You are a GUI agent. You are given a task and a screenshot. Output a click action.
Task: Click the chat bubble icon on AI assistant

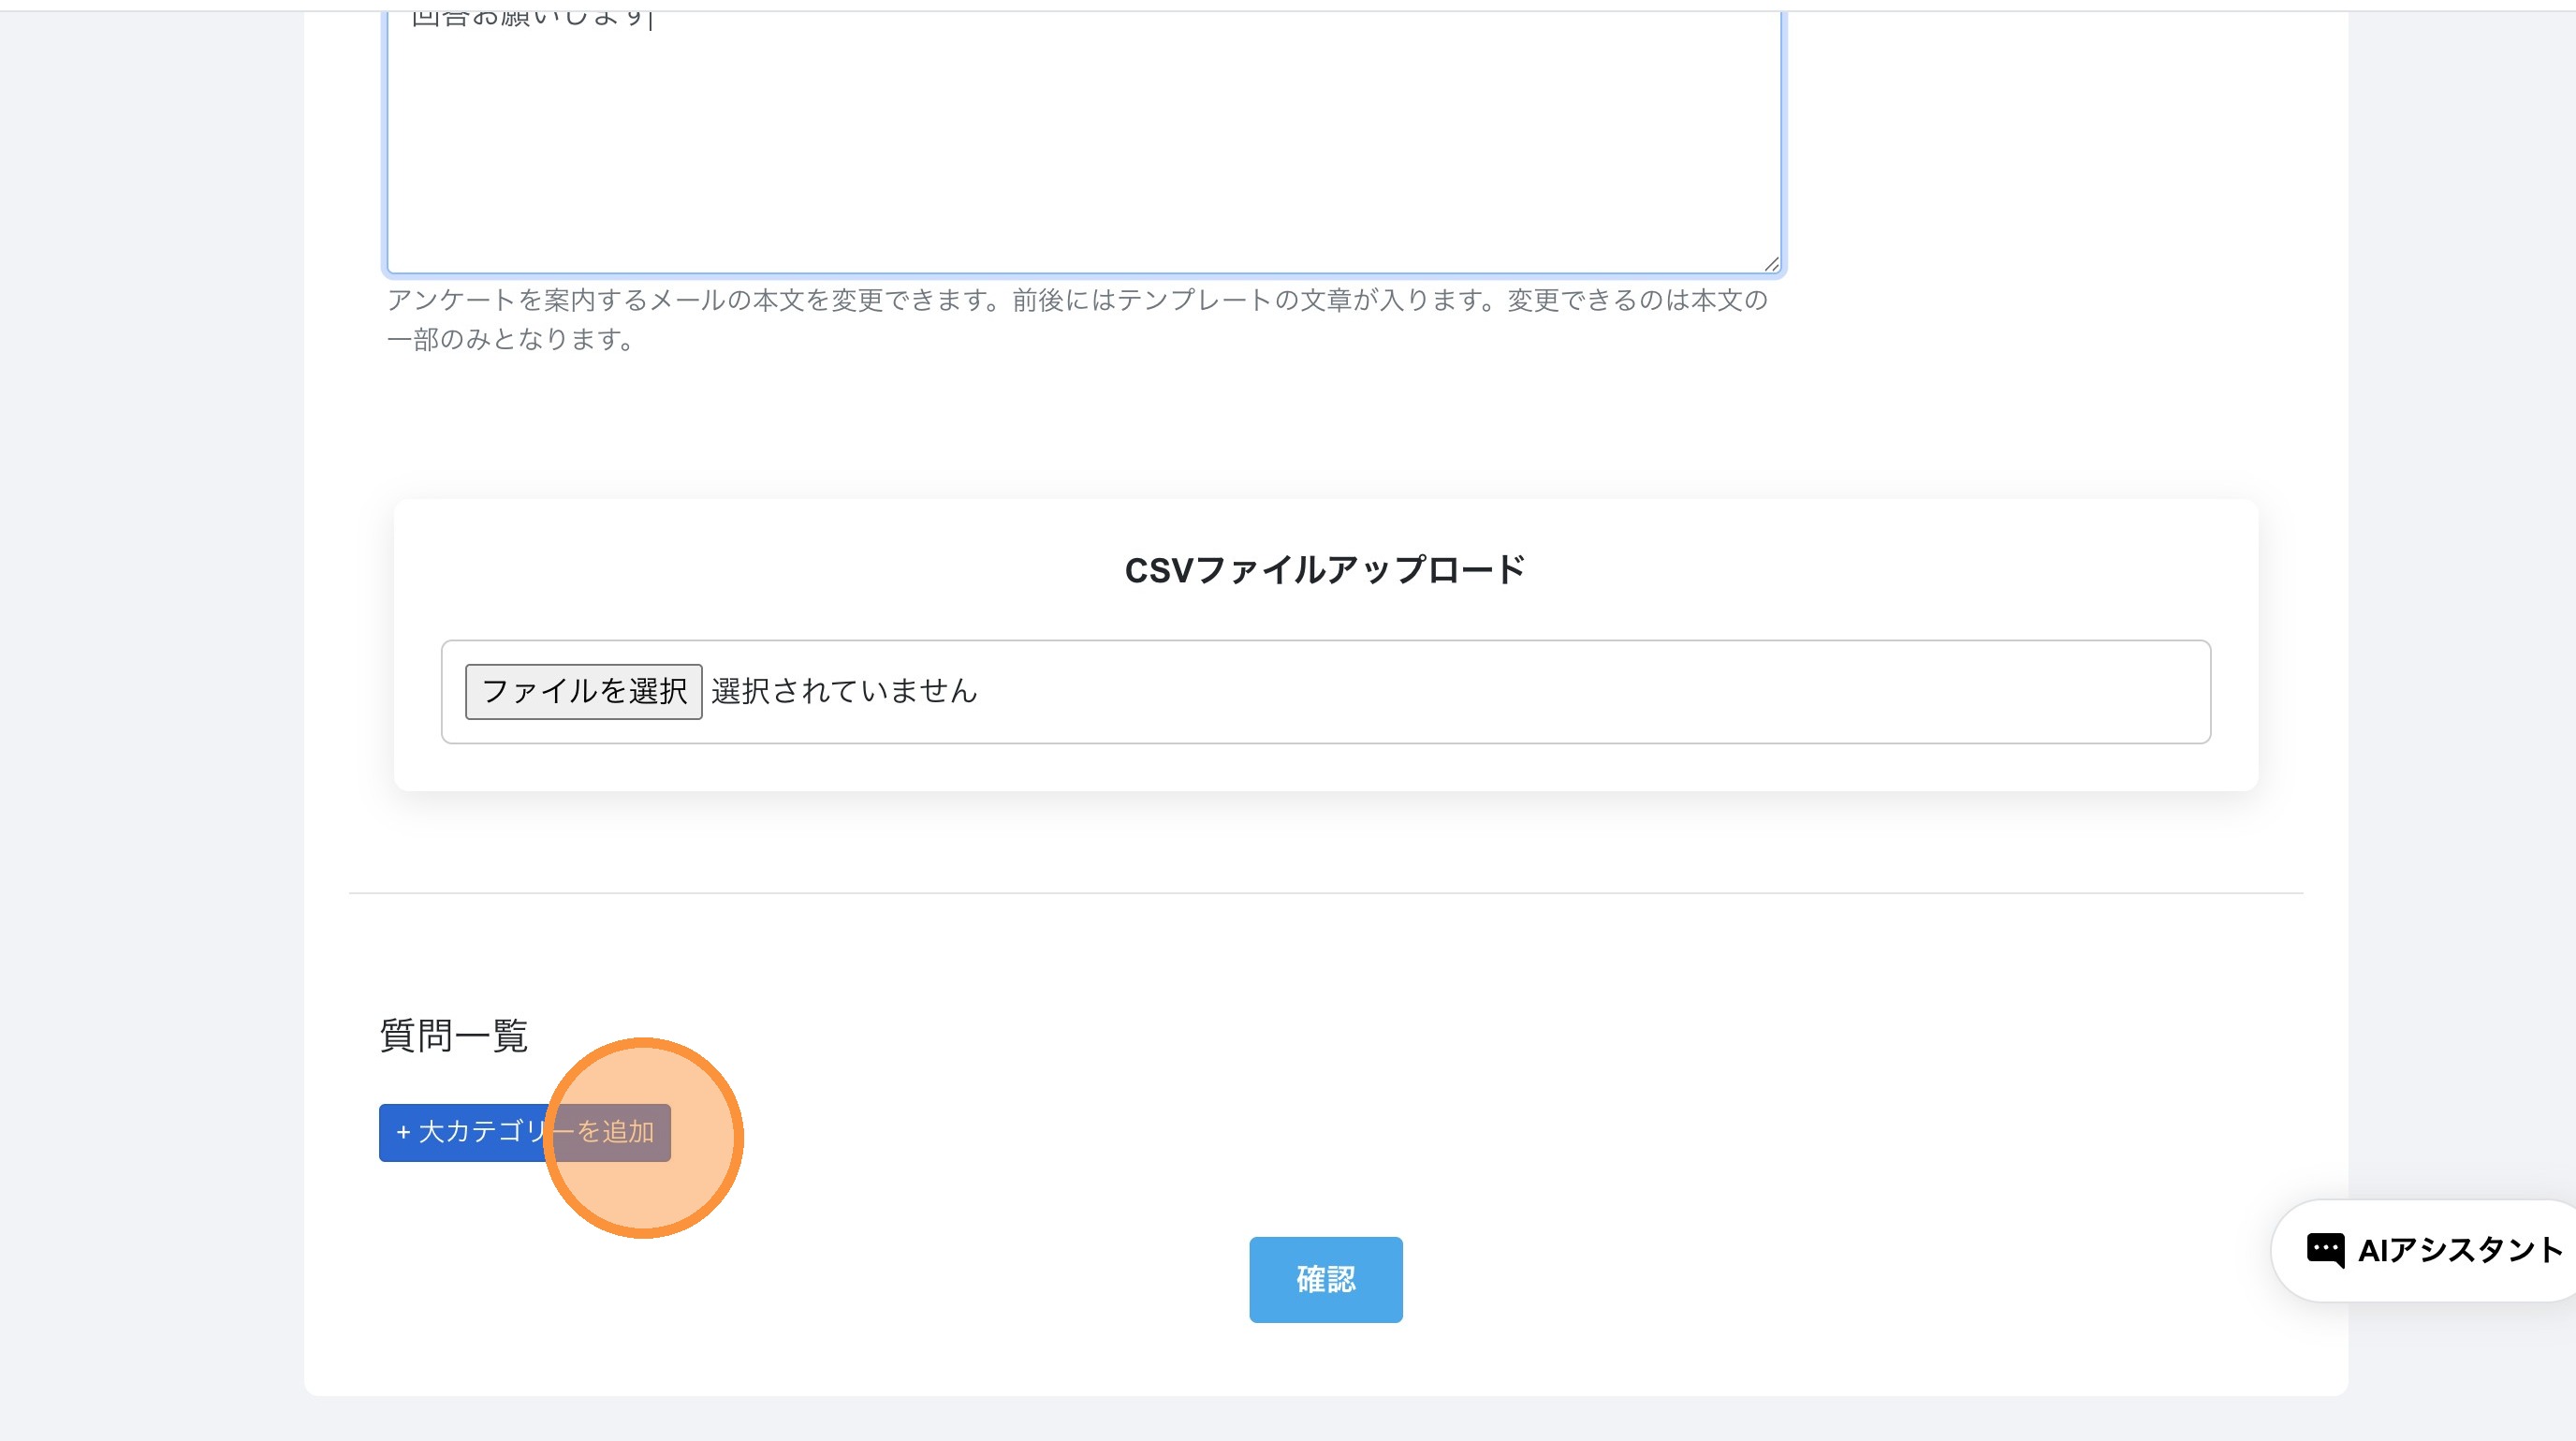[x=2325, y=1250]
